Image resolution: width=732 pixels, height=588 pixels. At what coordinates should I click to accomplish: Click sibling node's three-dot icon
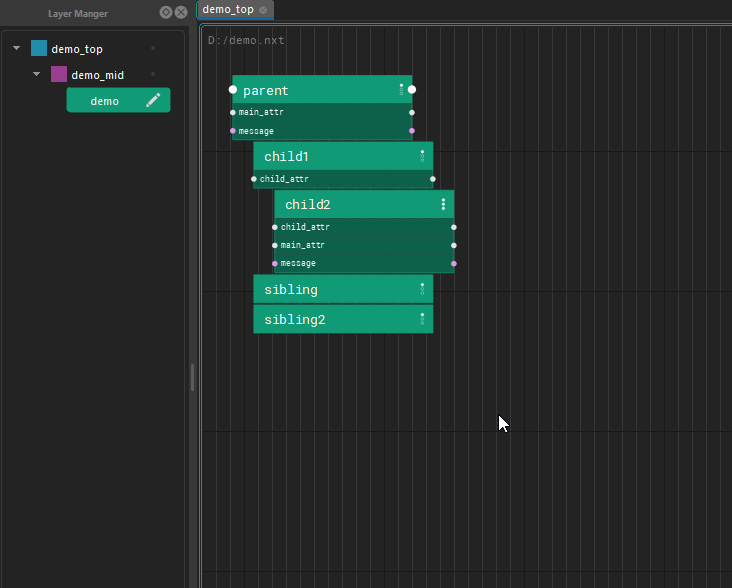[x=422, y=289]
